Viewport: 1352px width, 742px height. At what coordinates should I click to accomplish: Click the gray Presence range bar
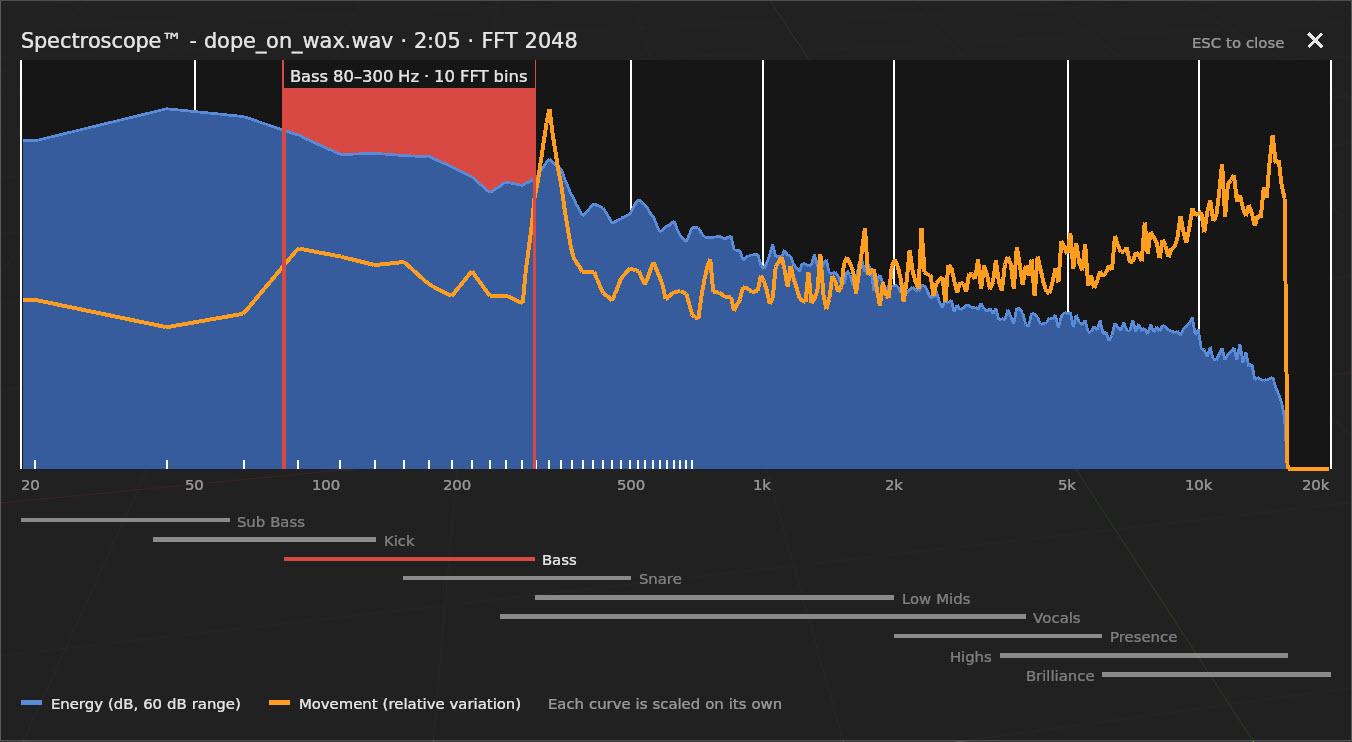(x=998, y=636)
